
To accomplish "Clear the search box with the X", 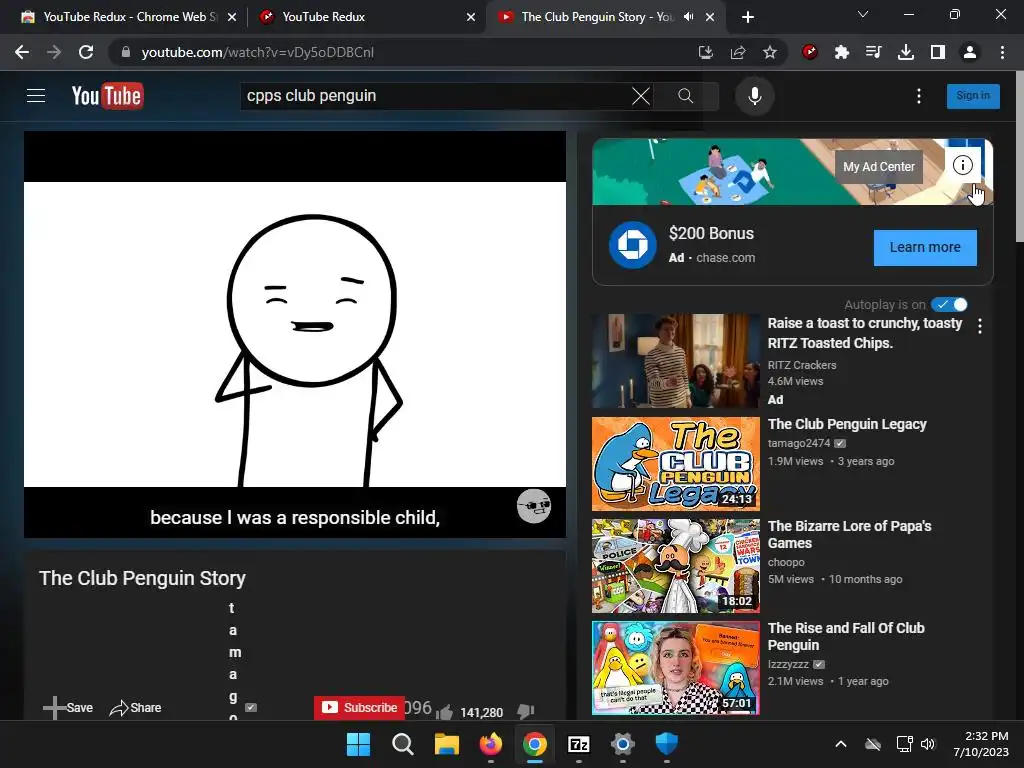I will pyautogui.click(x=641, y=96).
